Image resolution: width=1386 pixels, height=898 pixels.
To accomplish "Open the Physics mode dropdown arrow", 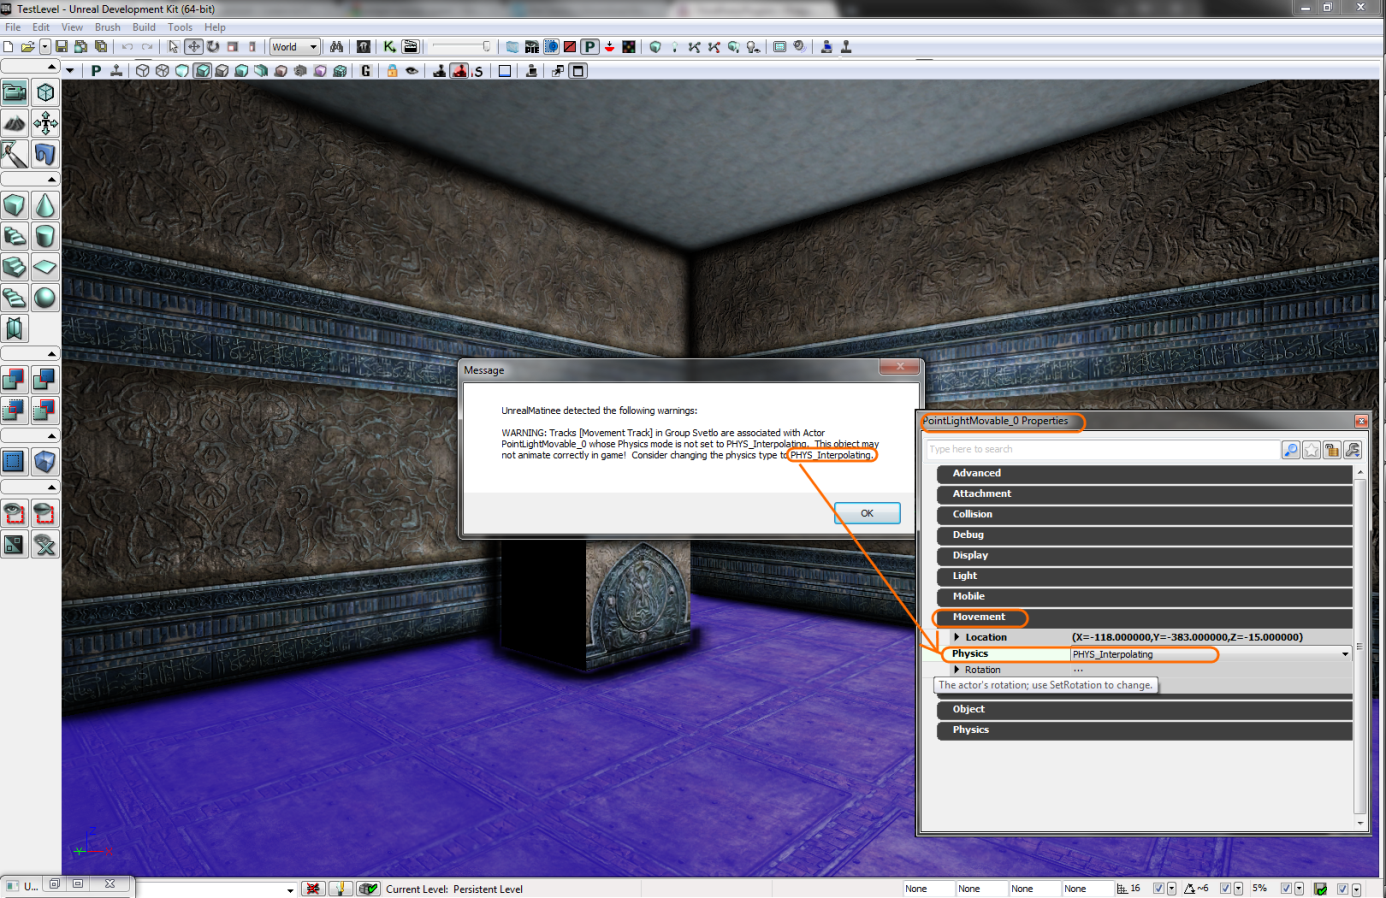I will [x=1345, y=654].
